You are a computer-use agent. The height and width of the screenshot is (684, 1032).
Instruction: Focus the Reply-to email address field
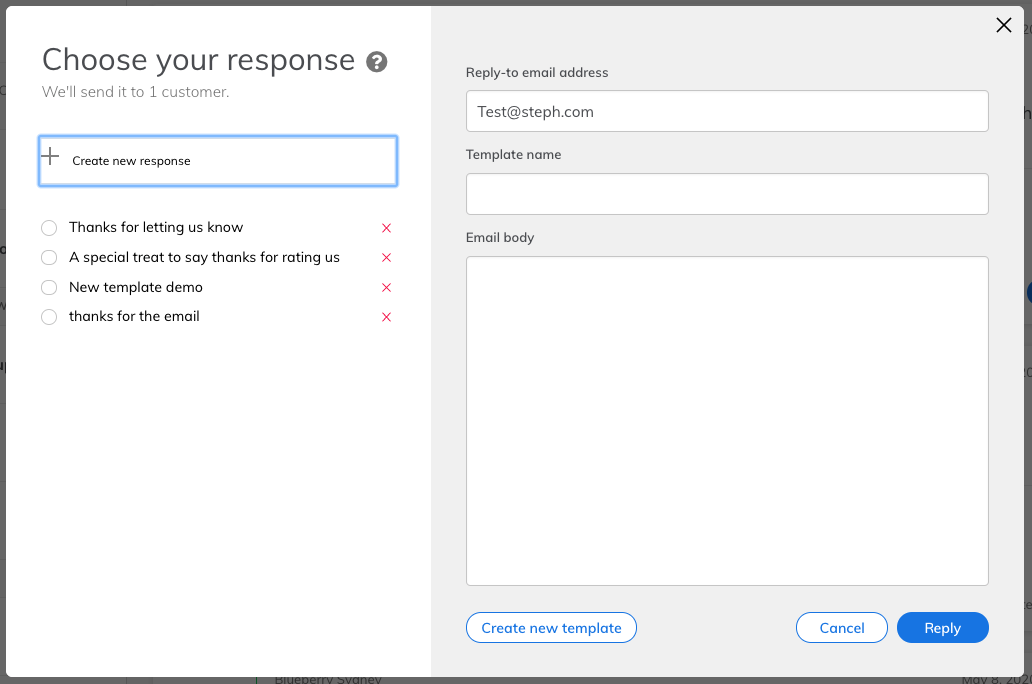tap(727, 112)
